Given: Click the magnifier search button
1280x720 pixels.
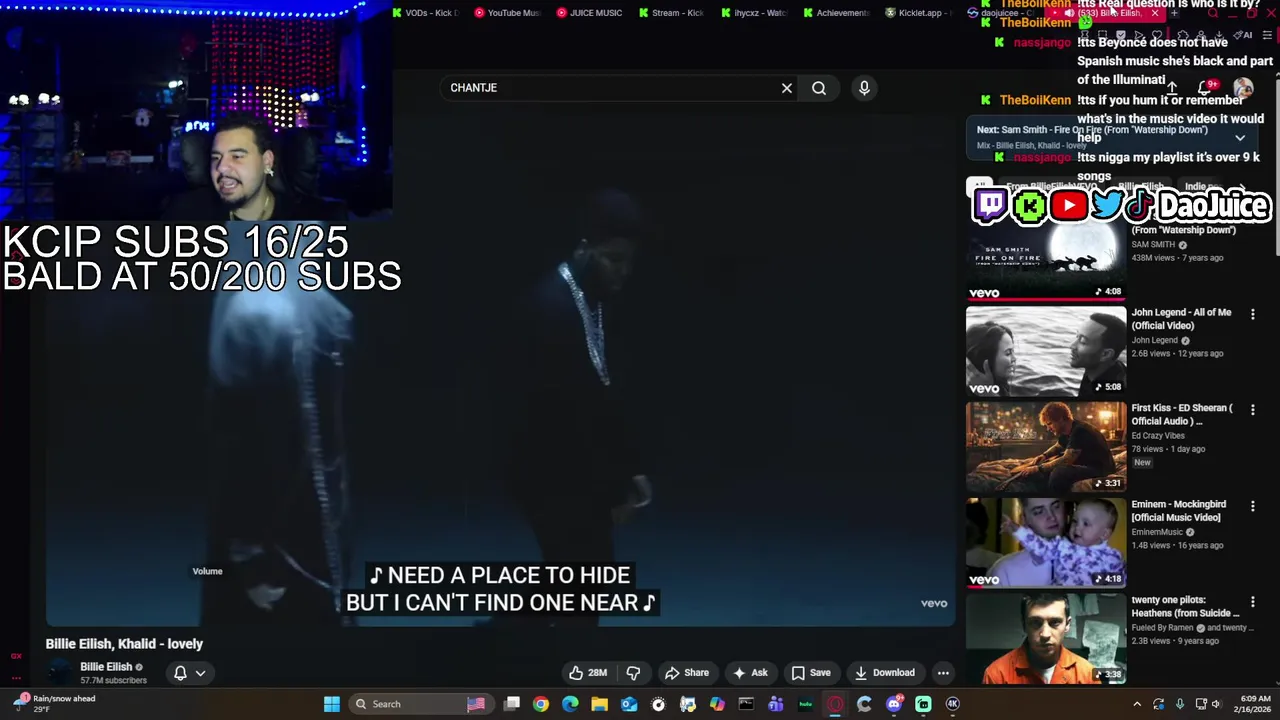Looking at the screenshot, I should [x=819, y=88].
